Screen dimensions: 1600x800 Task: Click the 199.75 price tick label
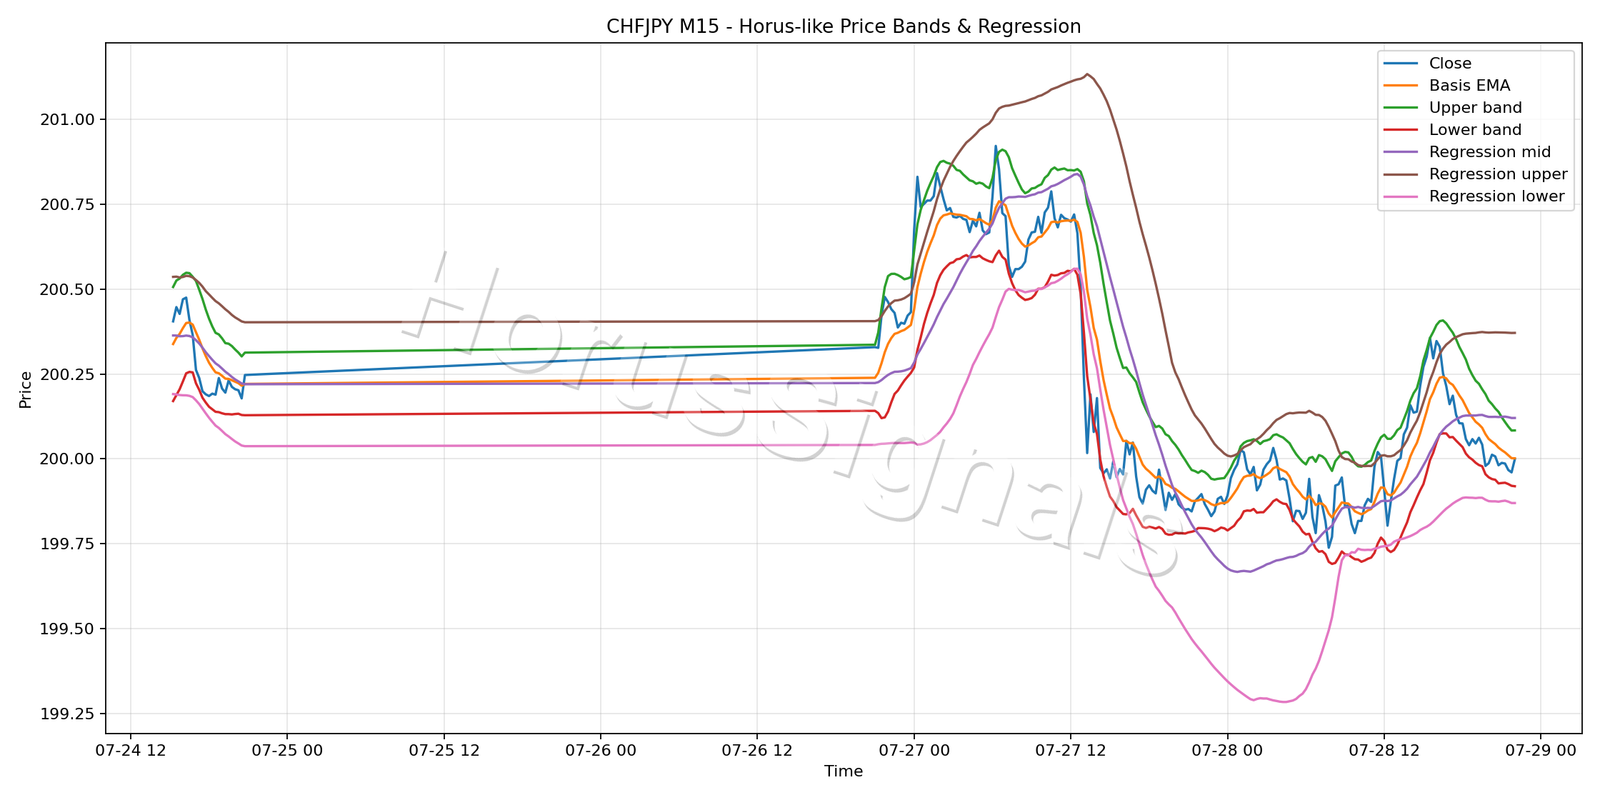click(68, 544)
